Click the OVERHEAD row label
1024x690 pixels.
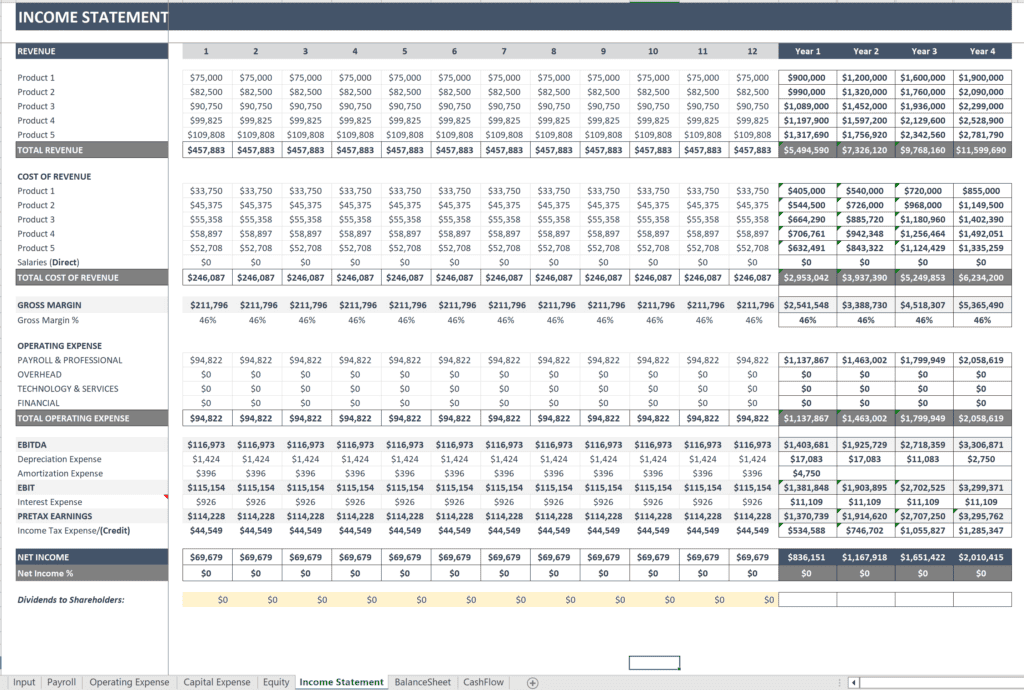(x=39, y=375)
